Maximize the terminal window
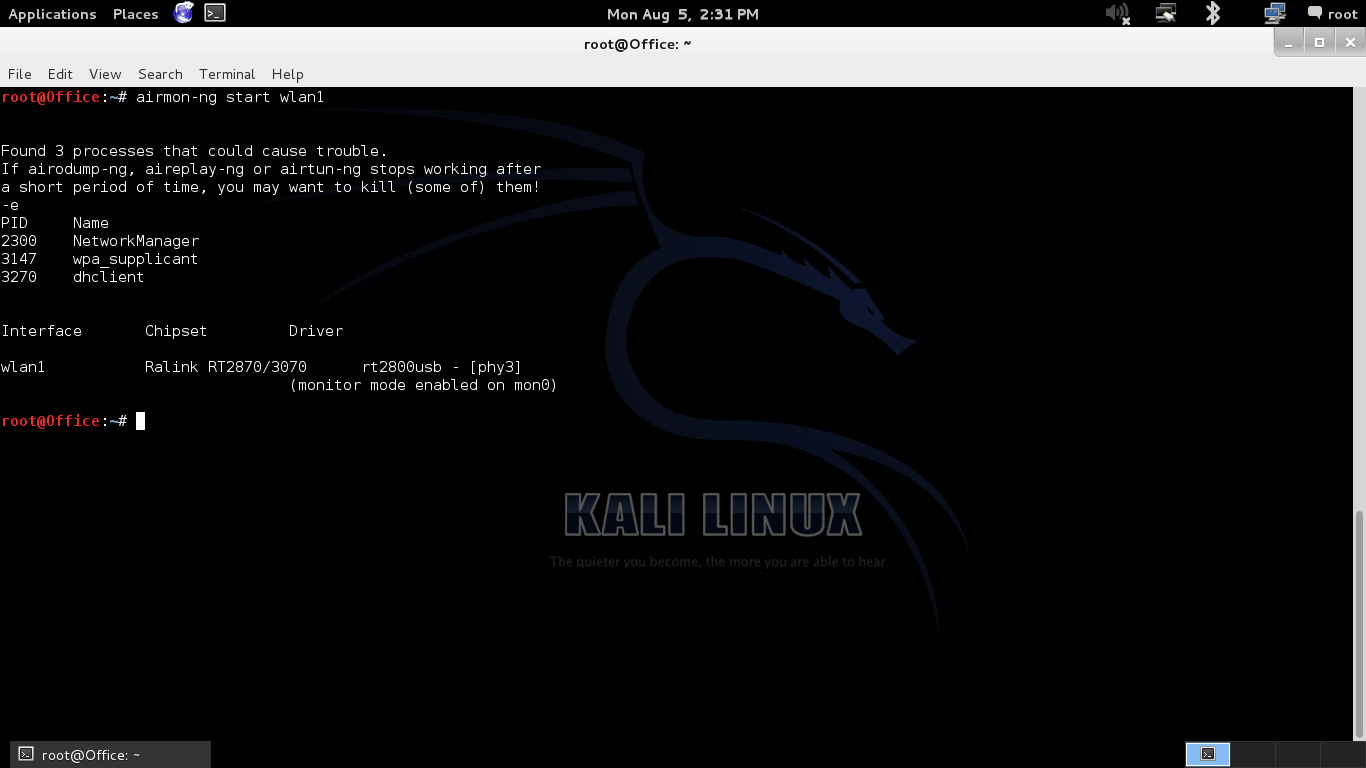Viewport: 1366px width, 768px height. 1319,43
